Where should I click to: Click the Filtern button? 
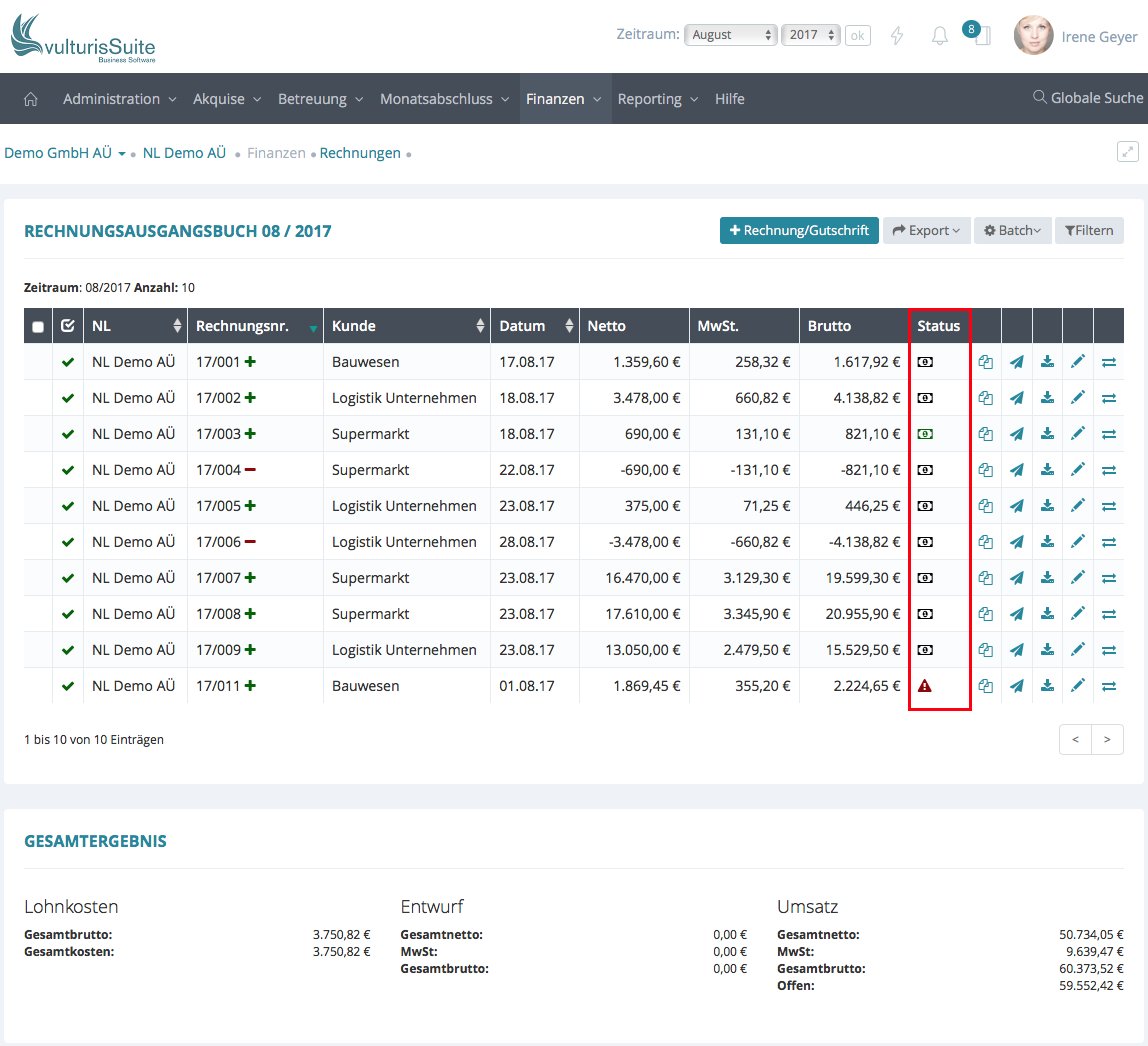(x=1089, y=231)
